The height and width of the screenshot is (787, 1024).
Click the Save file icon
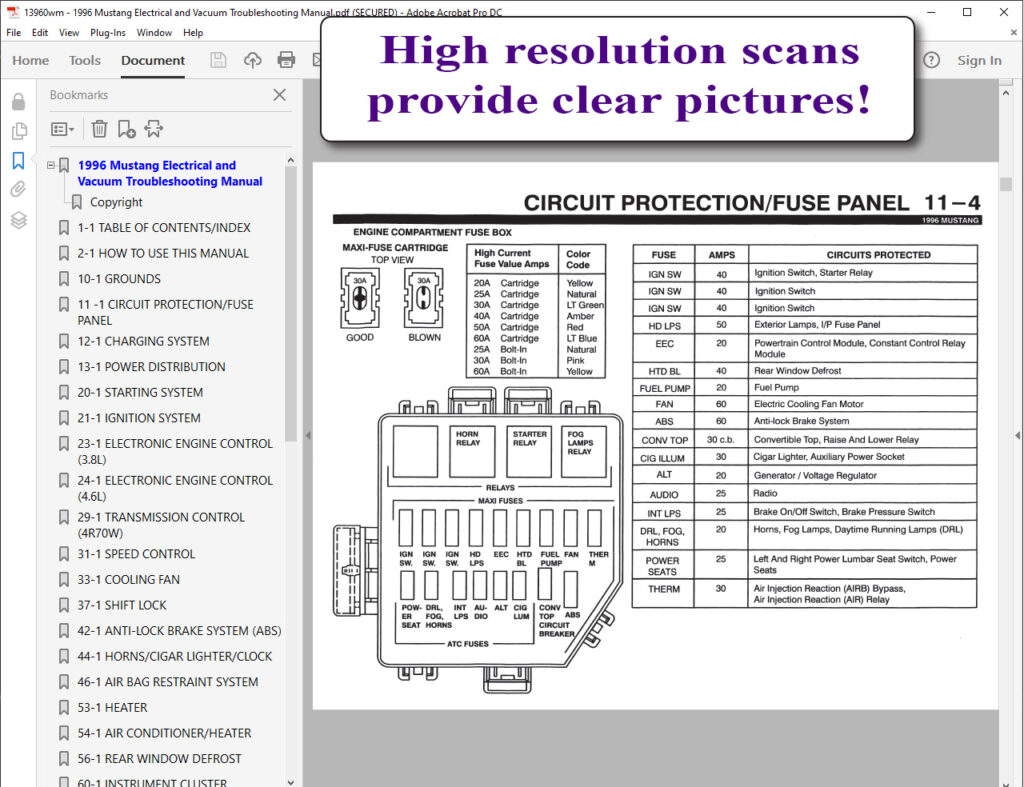(x=218, y=60)
